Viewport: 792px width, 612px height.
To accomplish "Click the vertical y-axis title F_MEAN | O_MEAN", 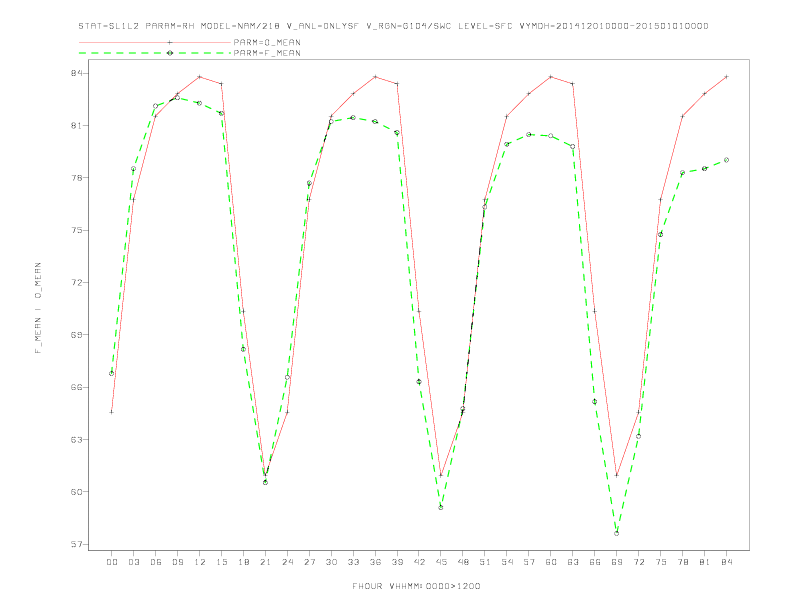I will point(38,308).
